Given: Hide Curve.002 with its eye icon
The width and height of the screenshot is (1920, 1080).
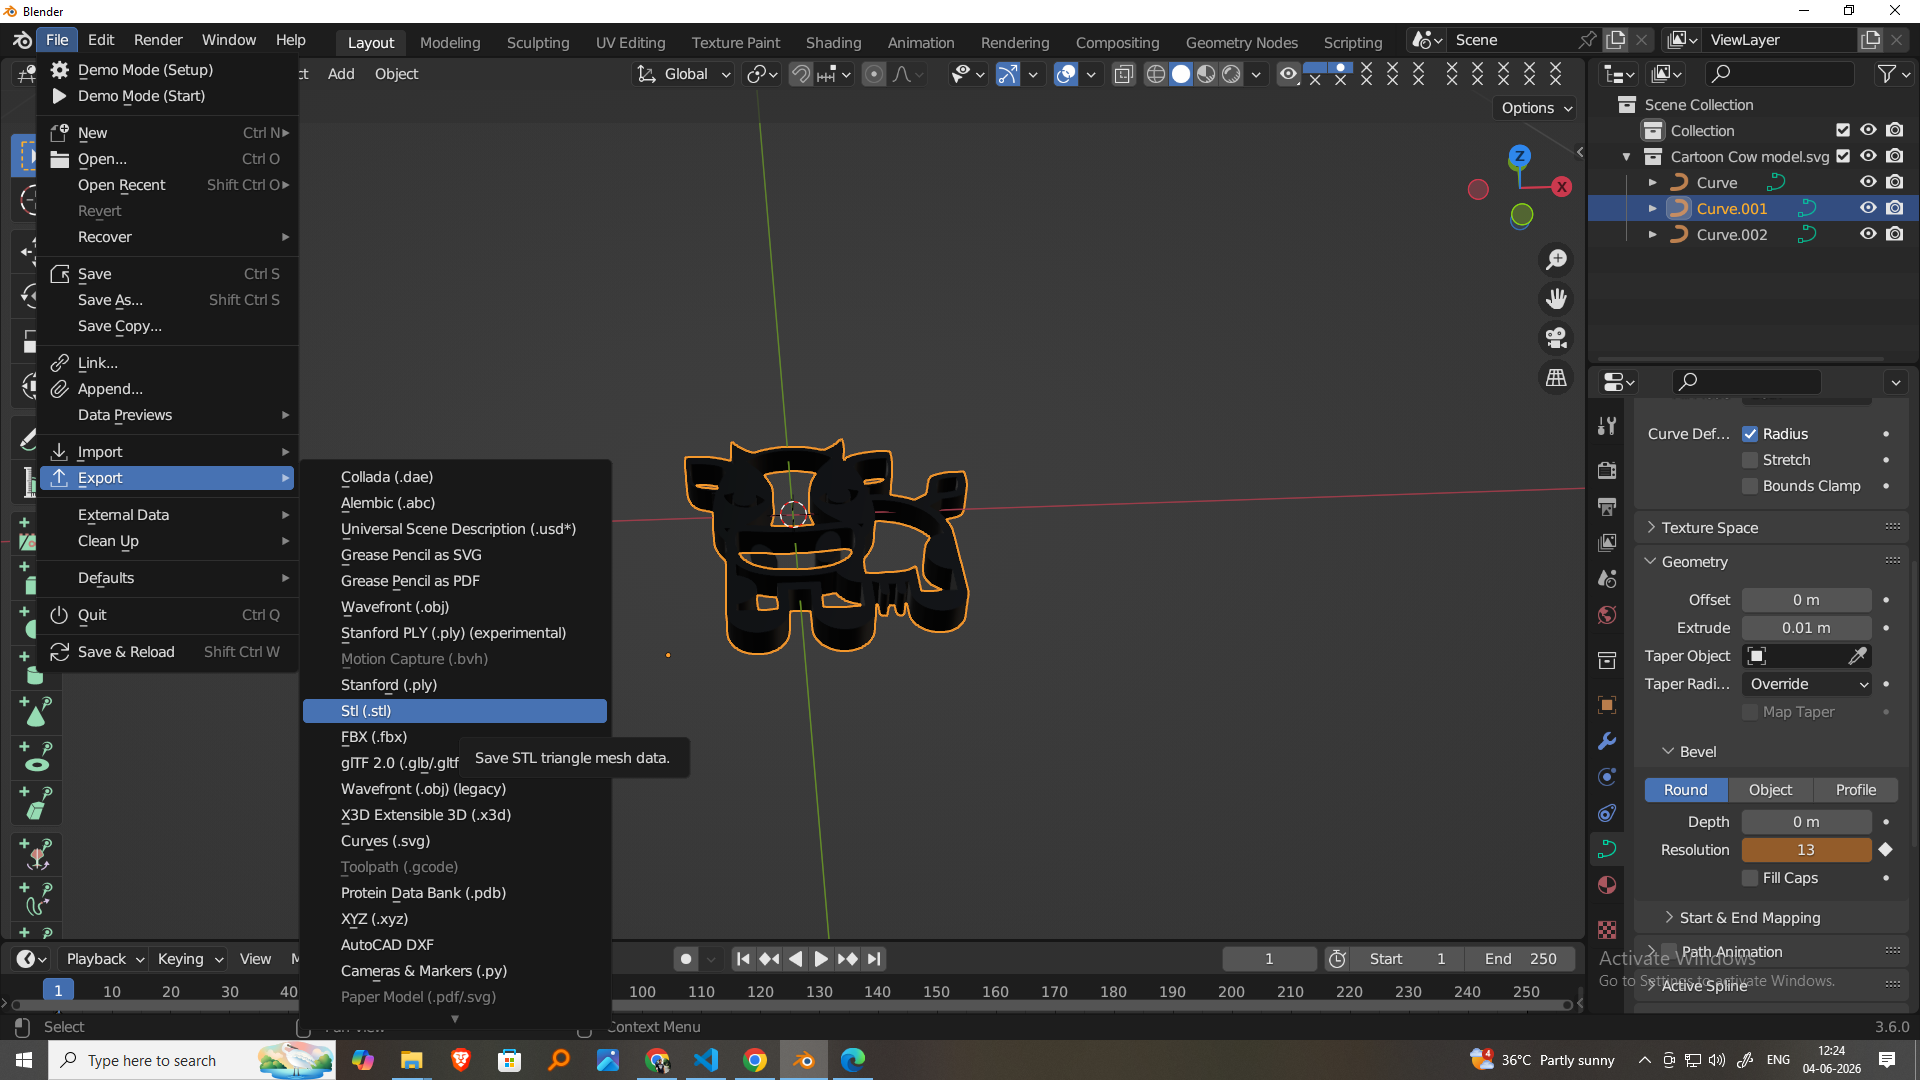Looking at the screenshot, I should pyautogui.click(x=1868, y=234).
